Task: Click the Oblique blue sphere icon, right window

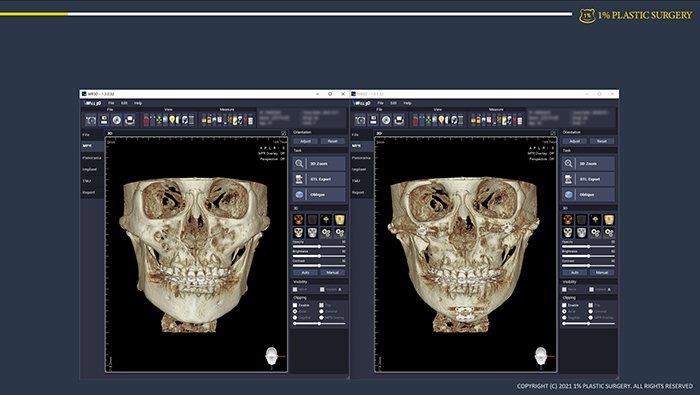Action: click(568, 195)
